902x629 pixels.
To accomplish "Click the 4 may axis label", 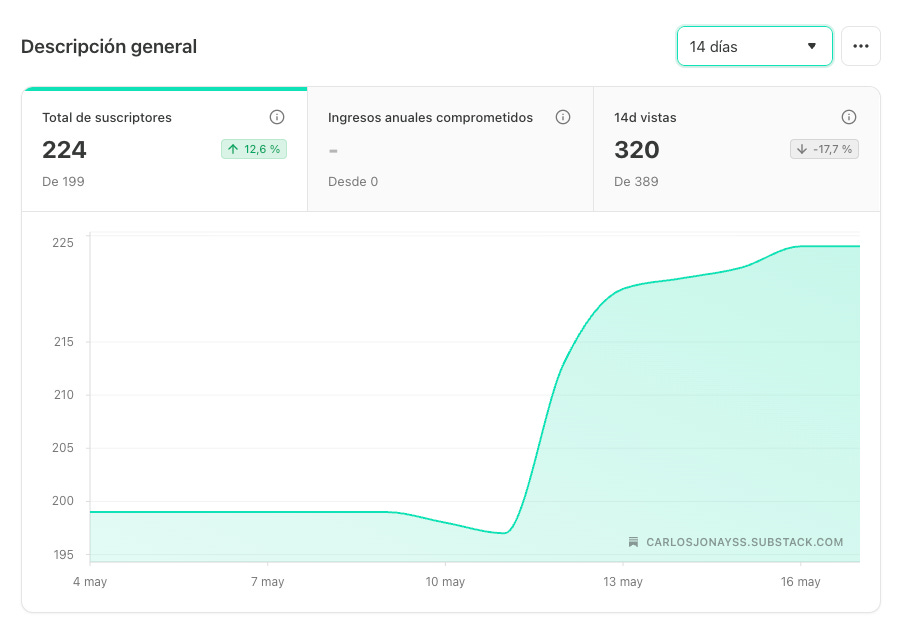I will click(x=90, y=582).
